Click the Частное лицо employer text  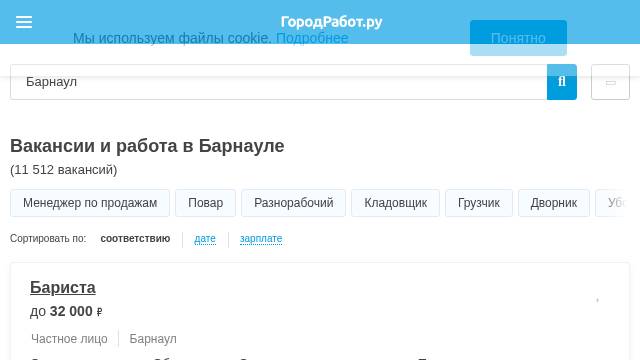pyautogui.click(x=69, y=339)
